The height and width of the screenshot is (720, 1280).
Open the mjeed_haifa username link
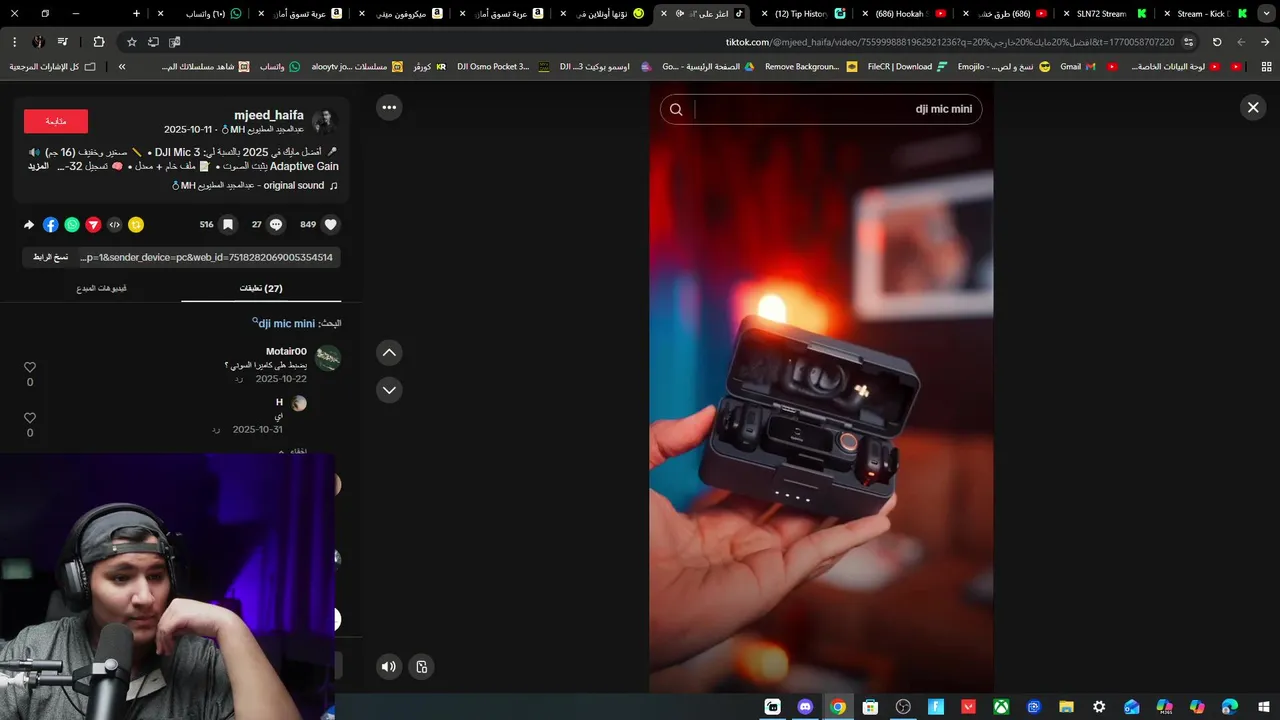[269, 116]
